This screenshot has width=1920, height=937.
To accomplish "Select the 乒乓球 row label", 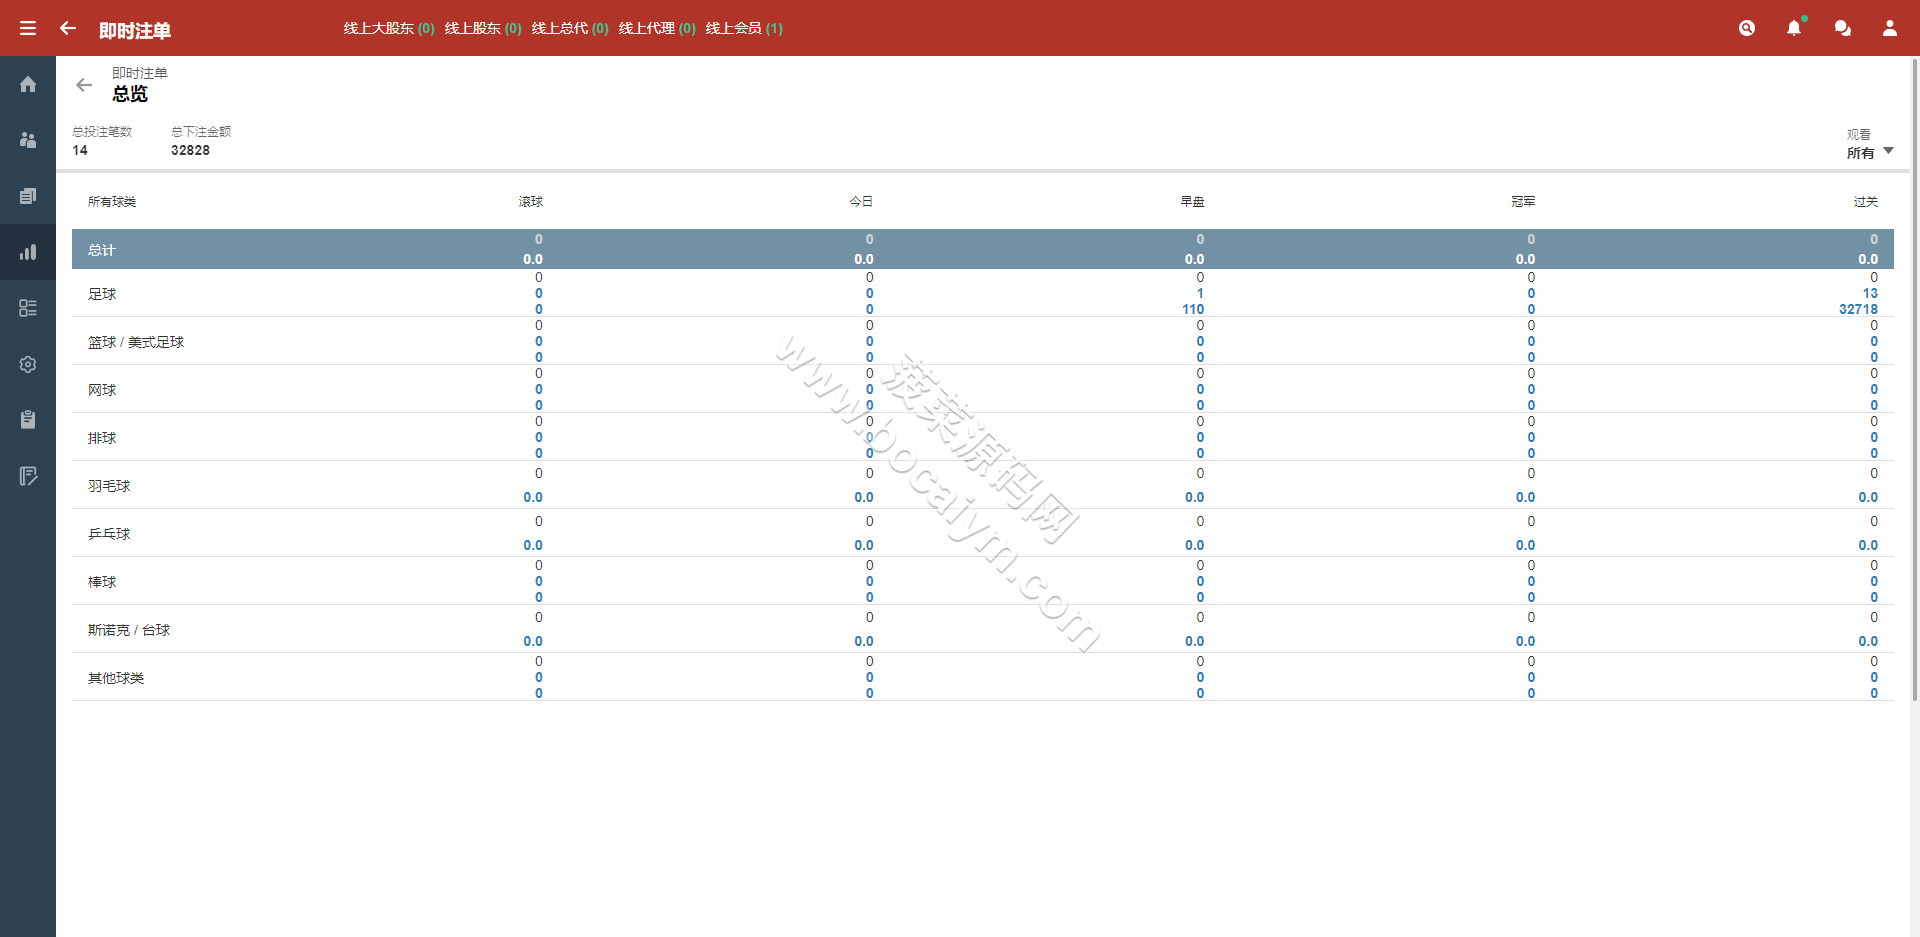I will [109, 534].
